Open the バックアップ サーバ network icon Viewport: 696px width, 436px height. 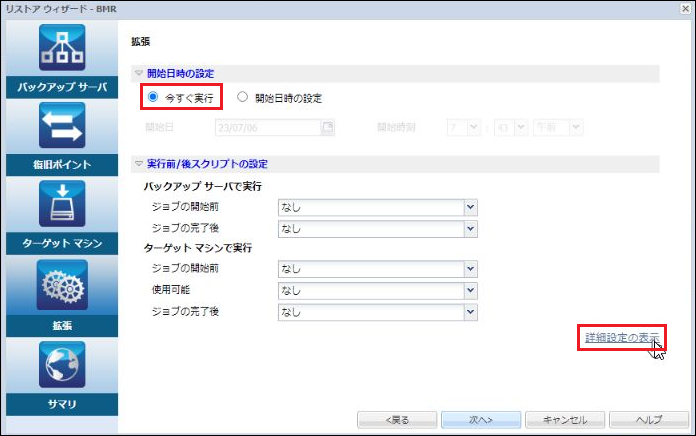(x=62, y=48)
